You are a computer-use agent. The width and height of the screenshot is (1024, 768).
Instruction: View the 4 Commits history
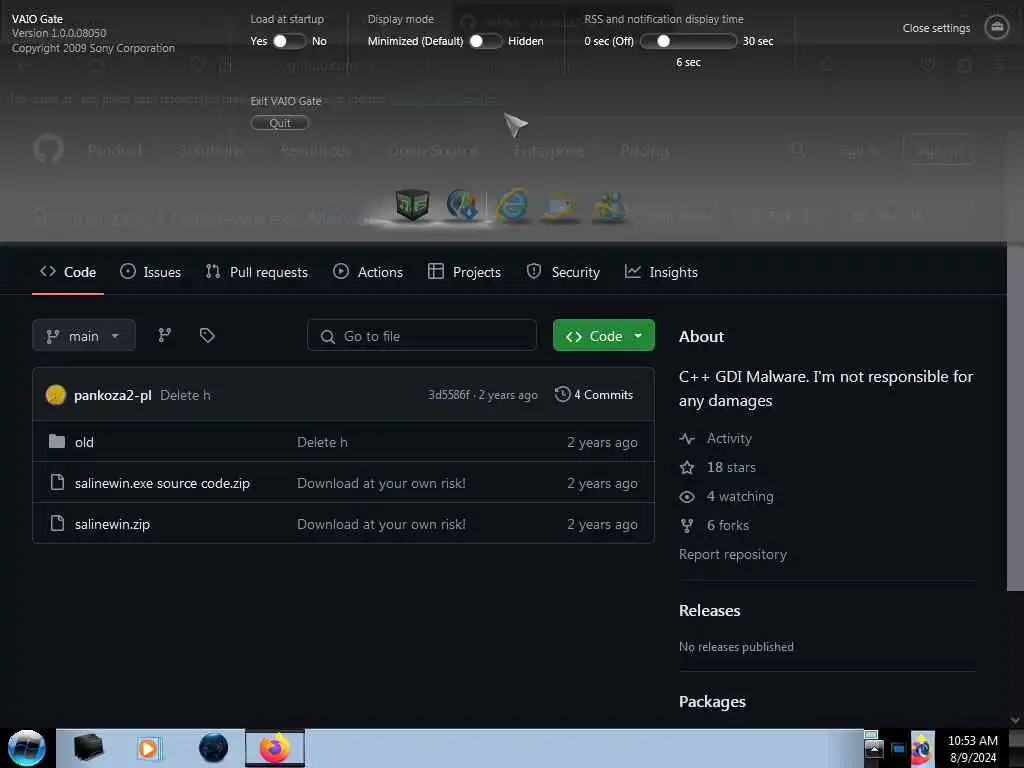594,394
